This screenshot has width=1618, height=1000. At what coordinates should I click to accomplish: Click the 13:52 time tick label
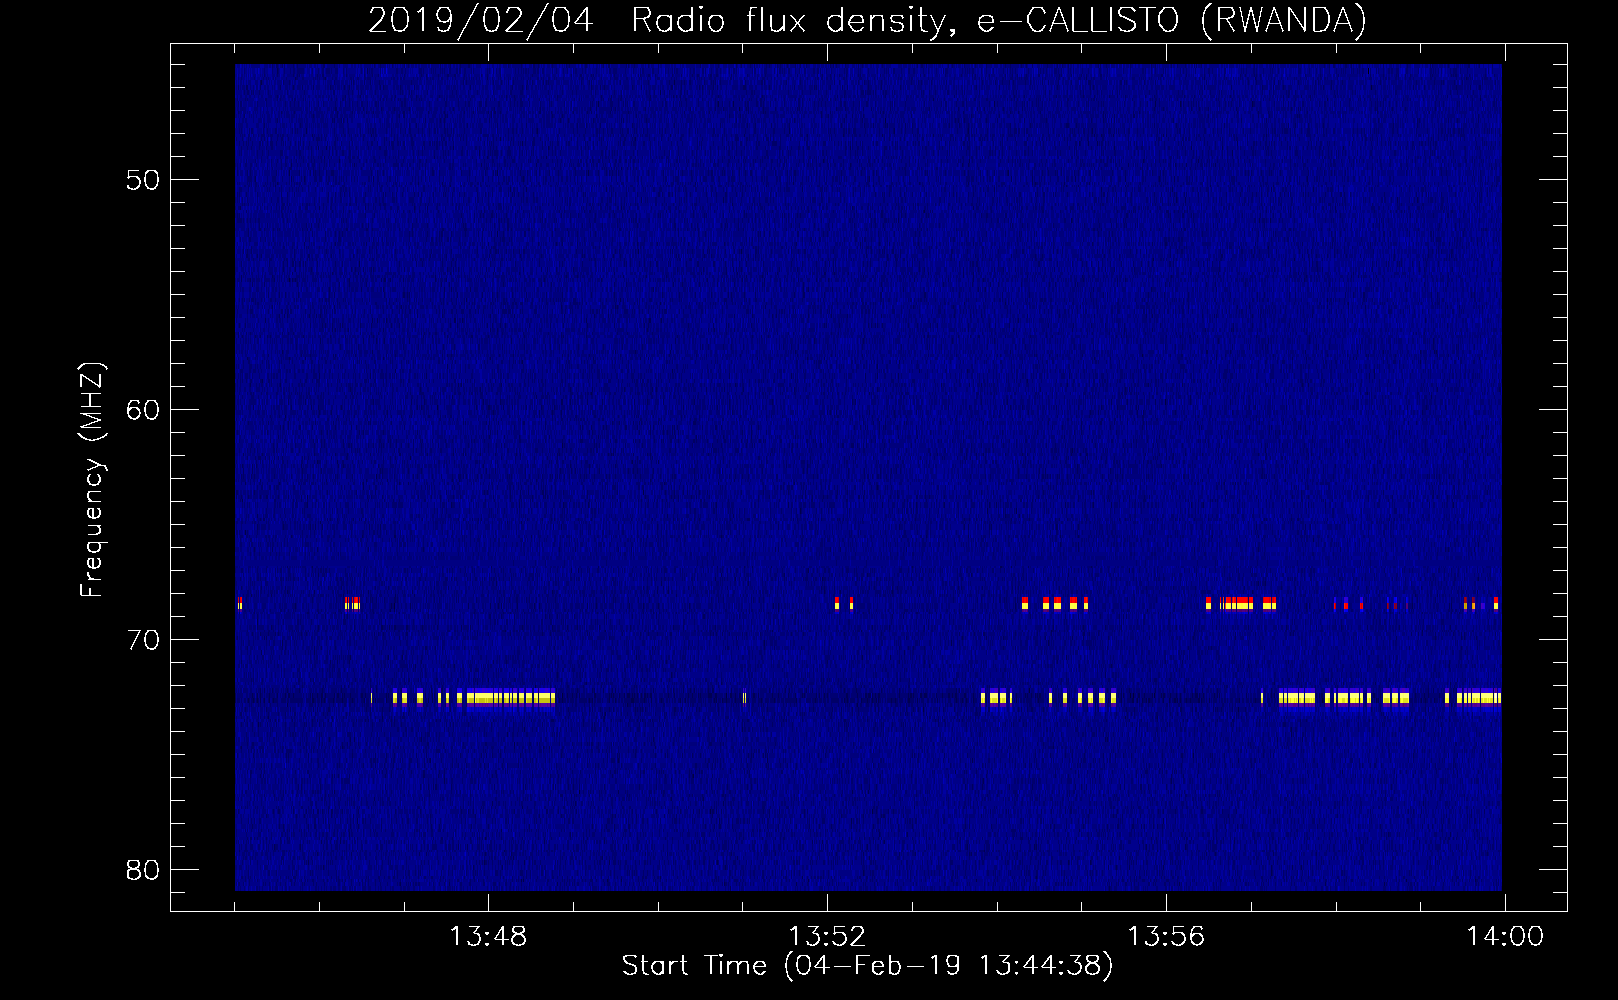click(827, 937)
